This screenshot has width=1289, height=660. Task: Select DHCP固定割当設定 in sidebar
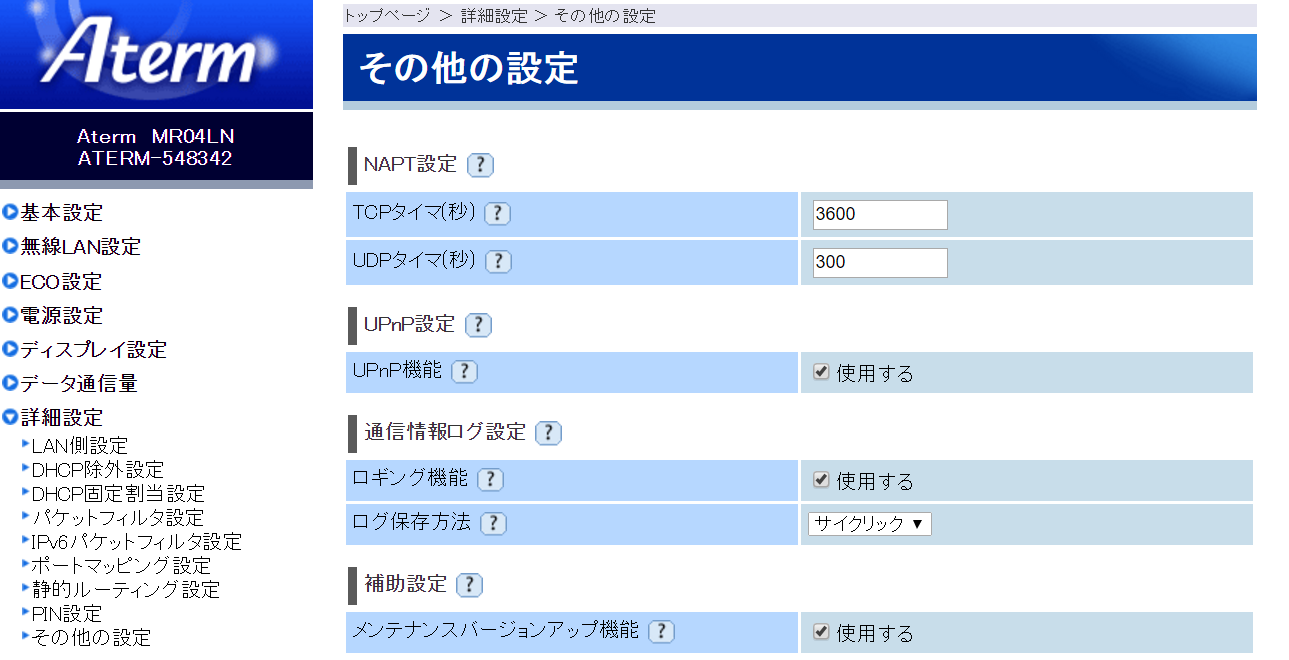[x=118, y=493]
